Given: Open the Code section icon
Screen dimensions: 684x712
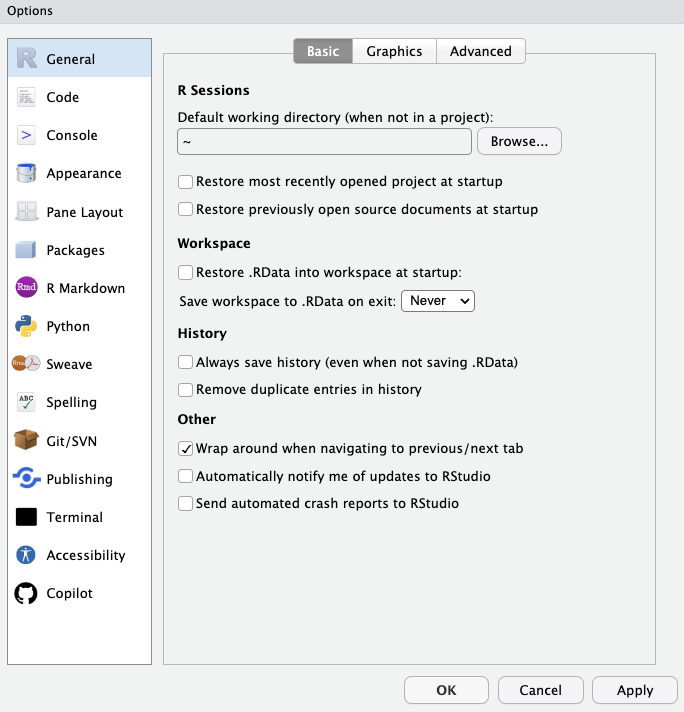Looking at the screenshot, I should [x=27, y=97].
